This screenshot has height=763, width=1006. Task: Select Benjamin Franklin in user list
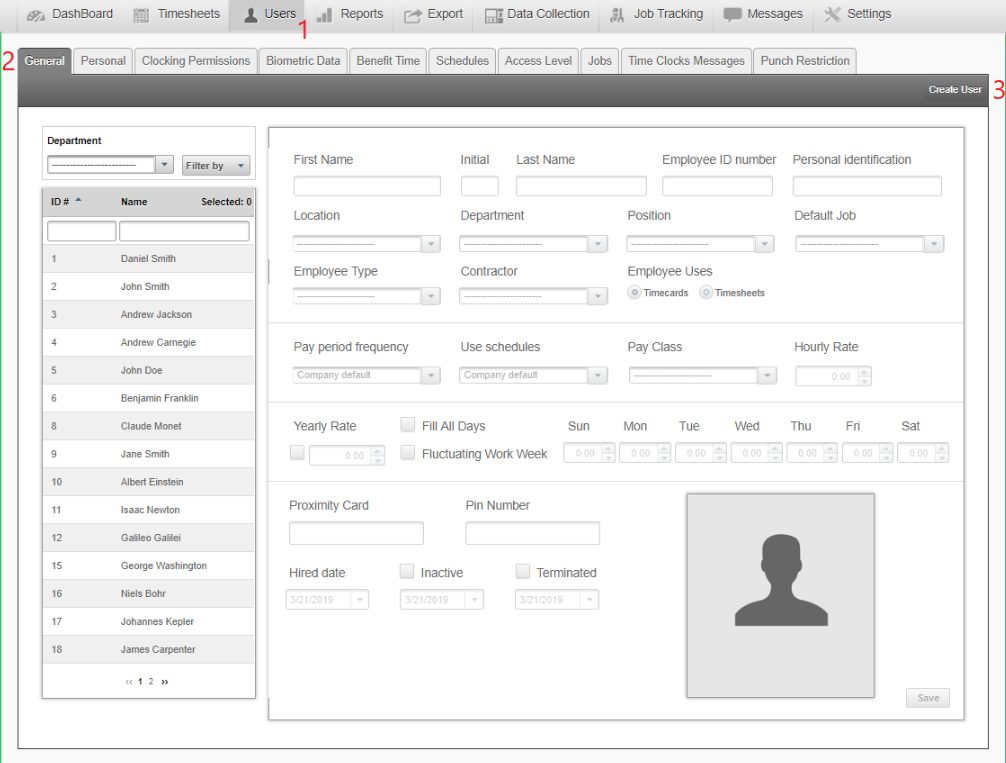[x=149, y=398]
